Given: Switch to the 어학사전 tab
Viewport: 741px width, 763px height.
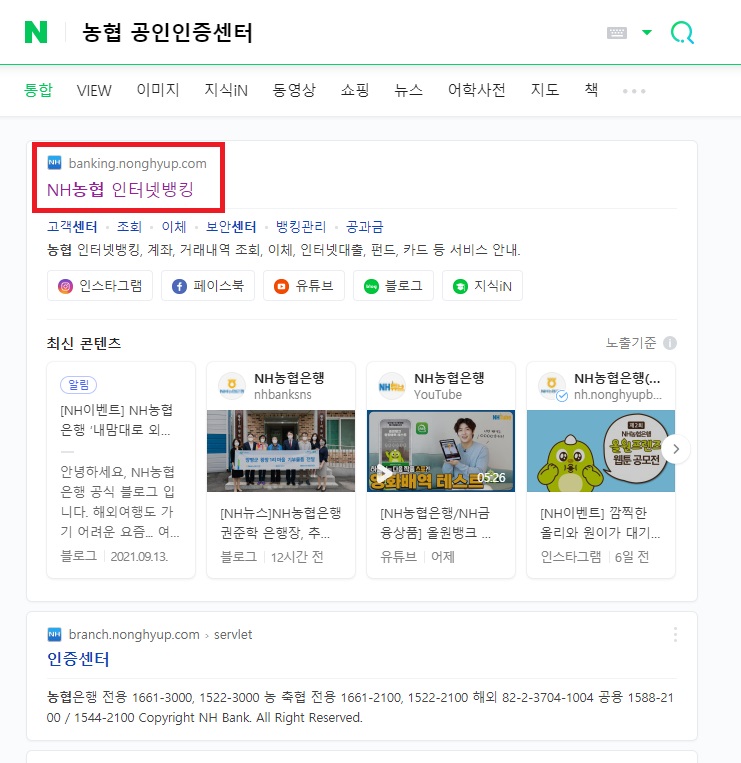Looking at the screenshot, I should 476,90.
